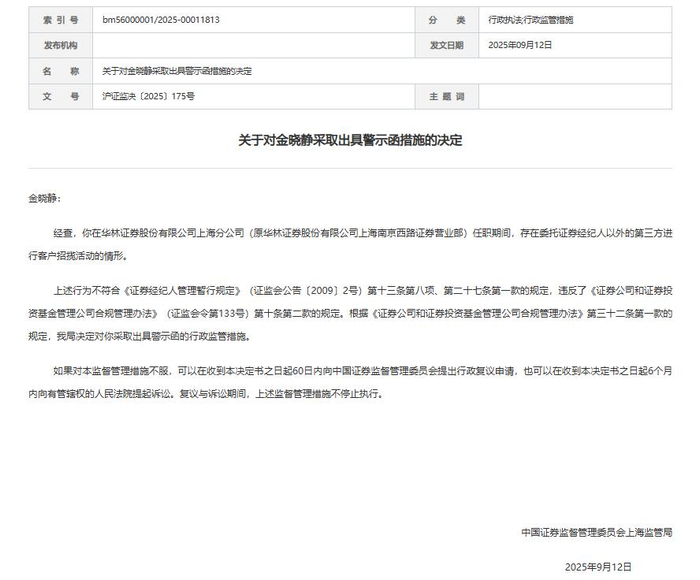Click the 主题词 label cell

[446, 96]
